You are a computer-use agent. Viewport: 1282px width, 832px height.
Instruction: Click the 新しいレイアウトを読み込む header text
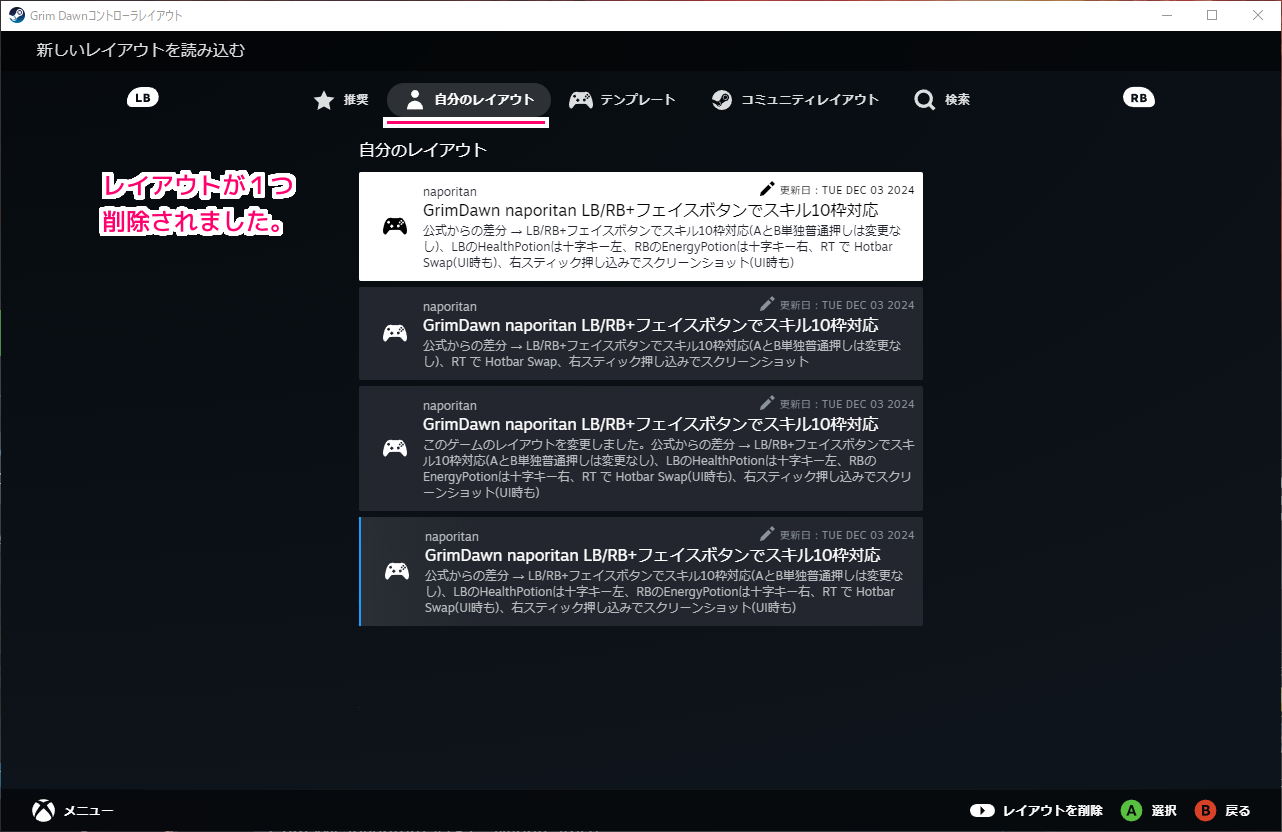[141, 50]
